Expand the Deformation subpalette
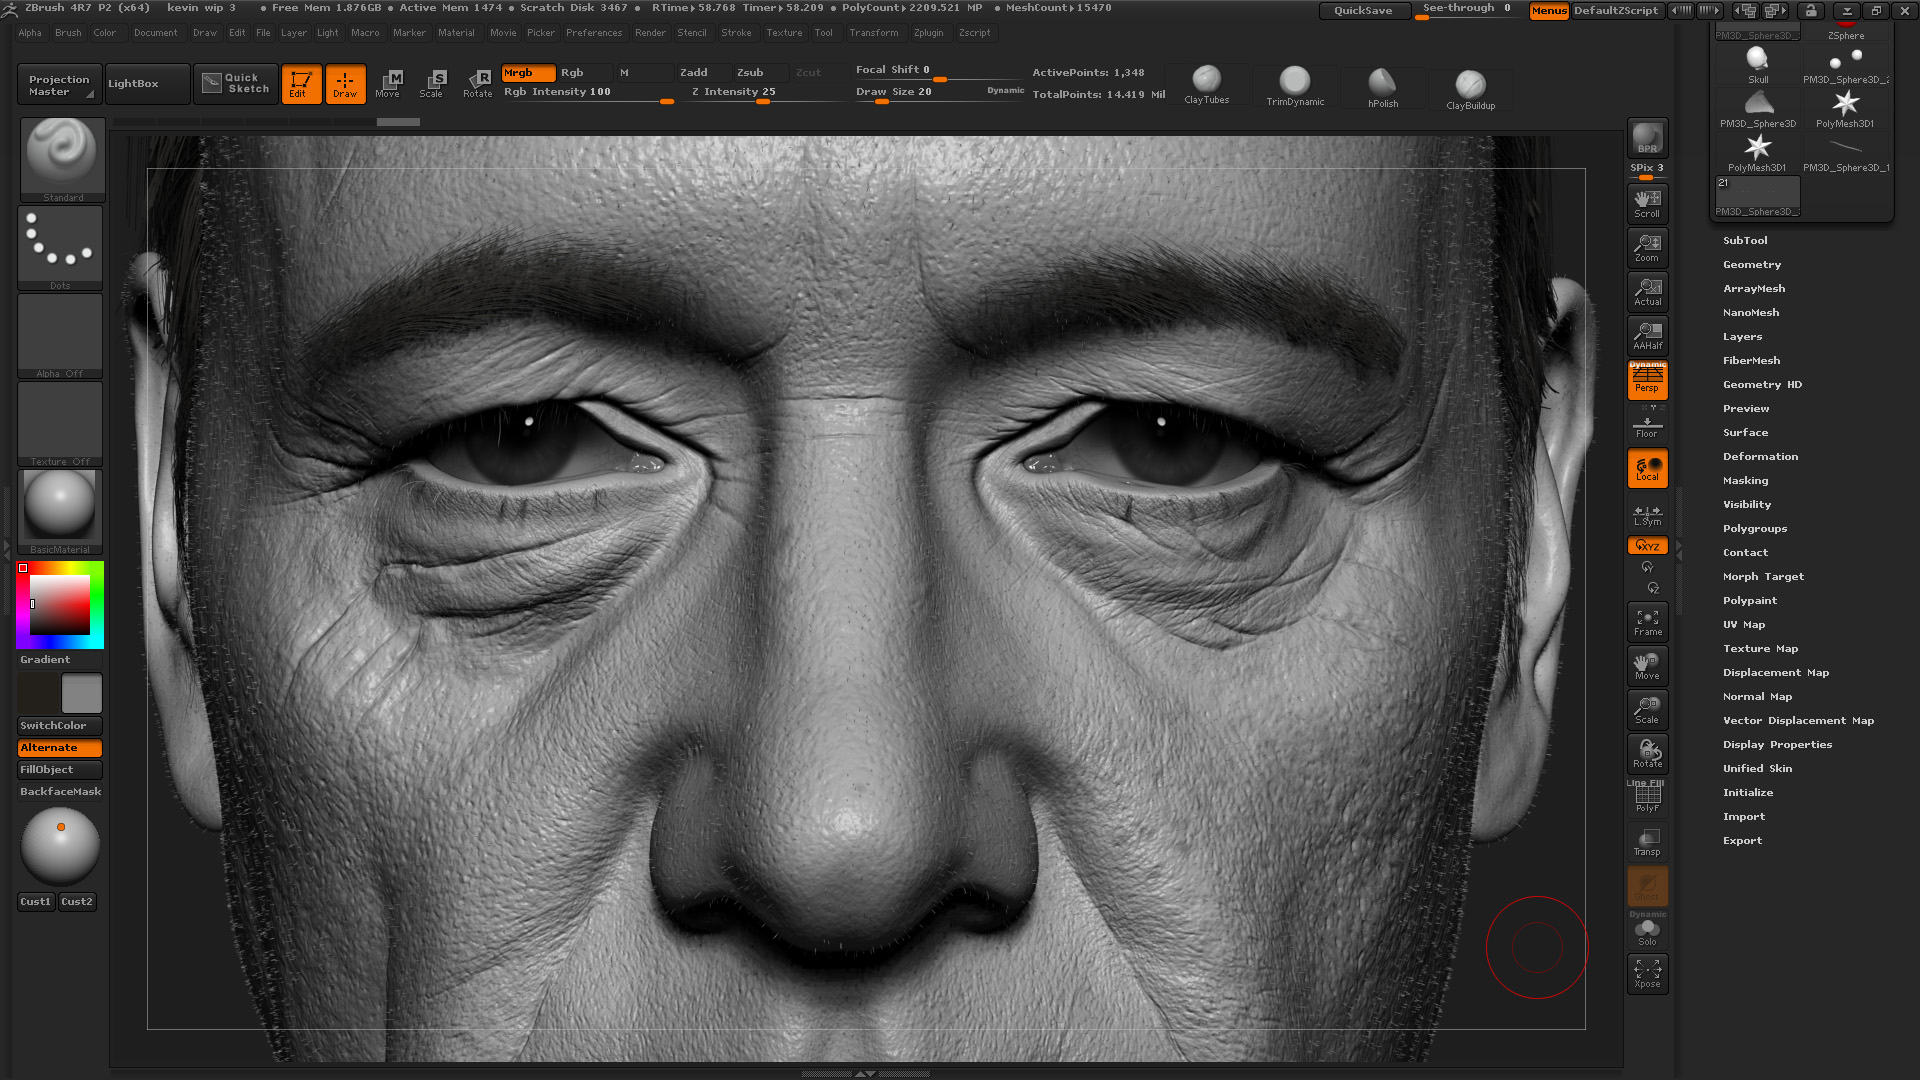 pos(1760,456)
